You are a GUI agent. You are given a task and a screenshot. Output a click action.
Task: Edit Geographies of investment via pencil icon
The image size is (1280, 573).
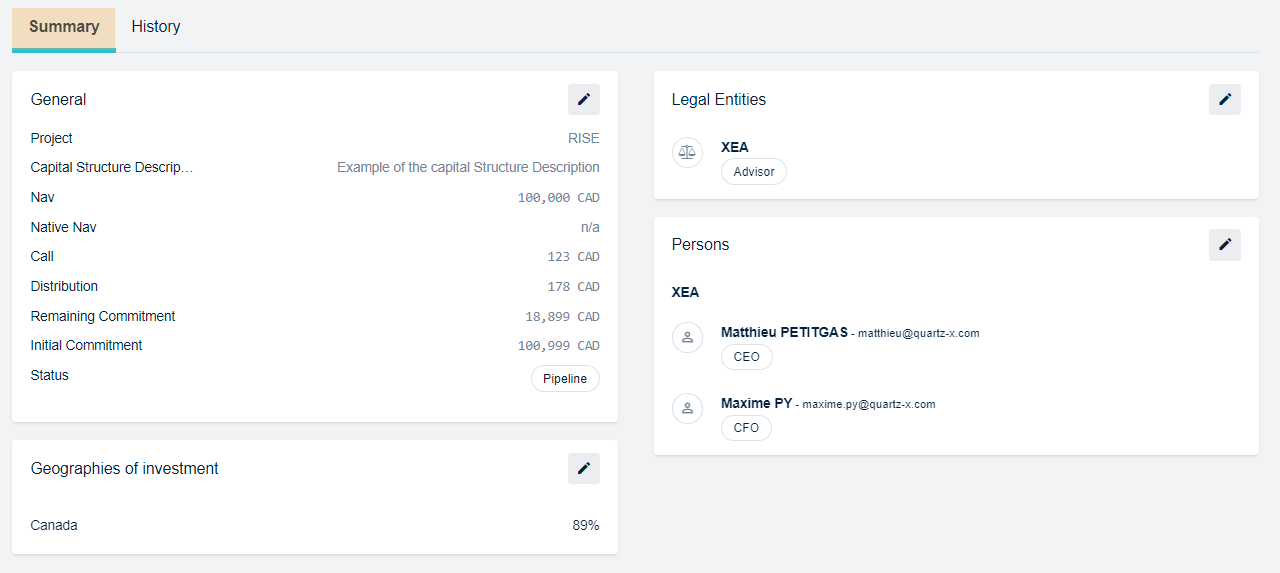[x=584, y=469]
